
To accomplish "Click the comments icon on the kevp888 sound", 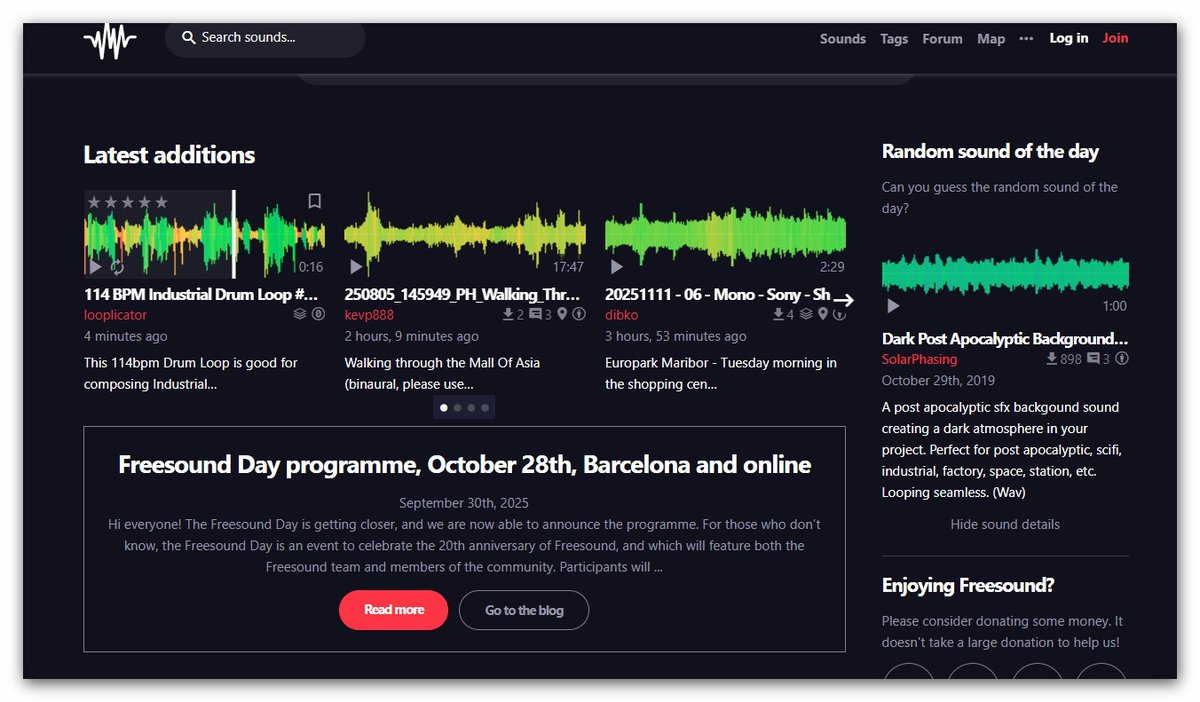I will tap(535, 314).
